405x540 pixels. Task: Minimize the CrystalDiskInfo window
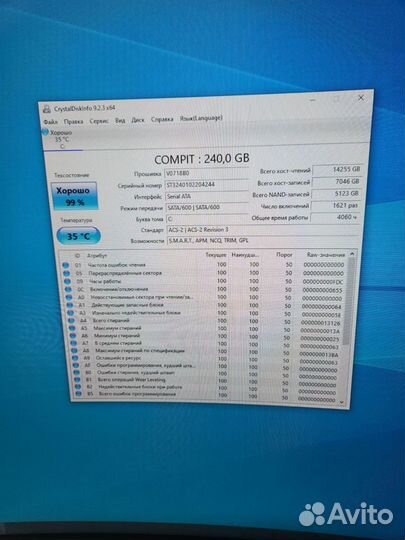(313, 100)
